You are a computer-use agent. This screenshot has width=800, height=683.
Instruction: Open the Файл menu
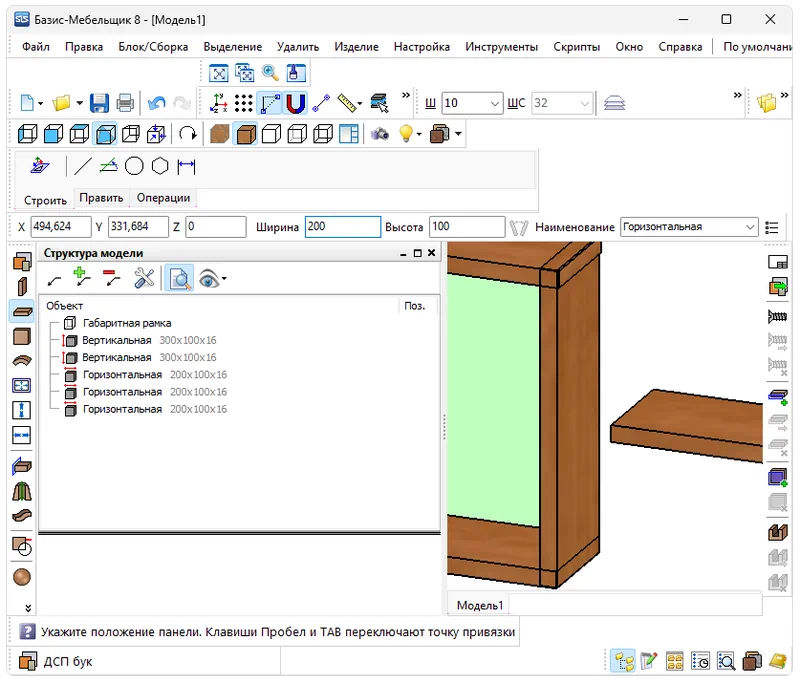pos(36,47)
